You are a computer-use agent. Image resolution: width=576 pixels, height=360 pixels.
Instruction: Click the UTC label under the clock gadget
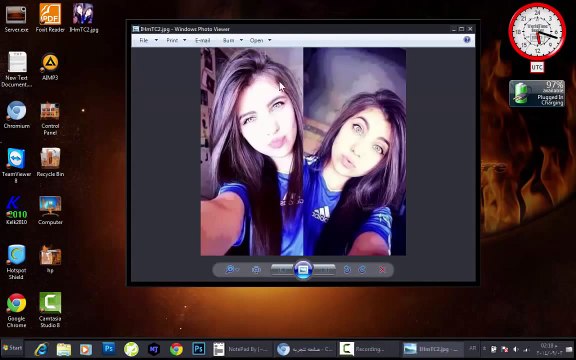537,68
